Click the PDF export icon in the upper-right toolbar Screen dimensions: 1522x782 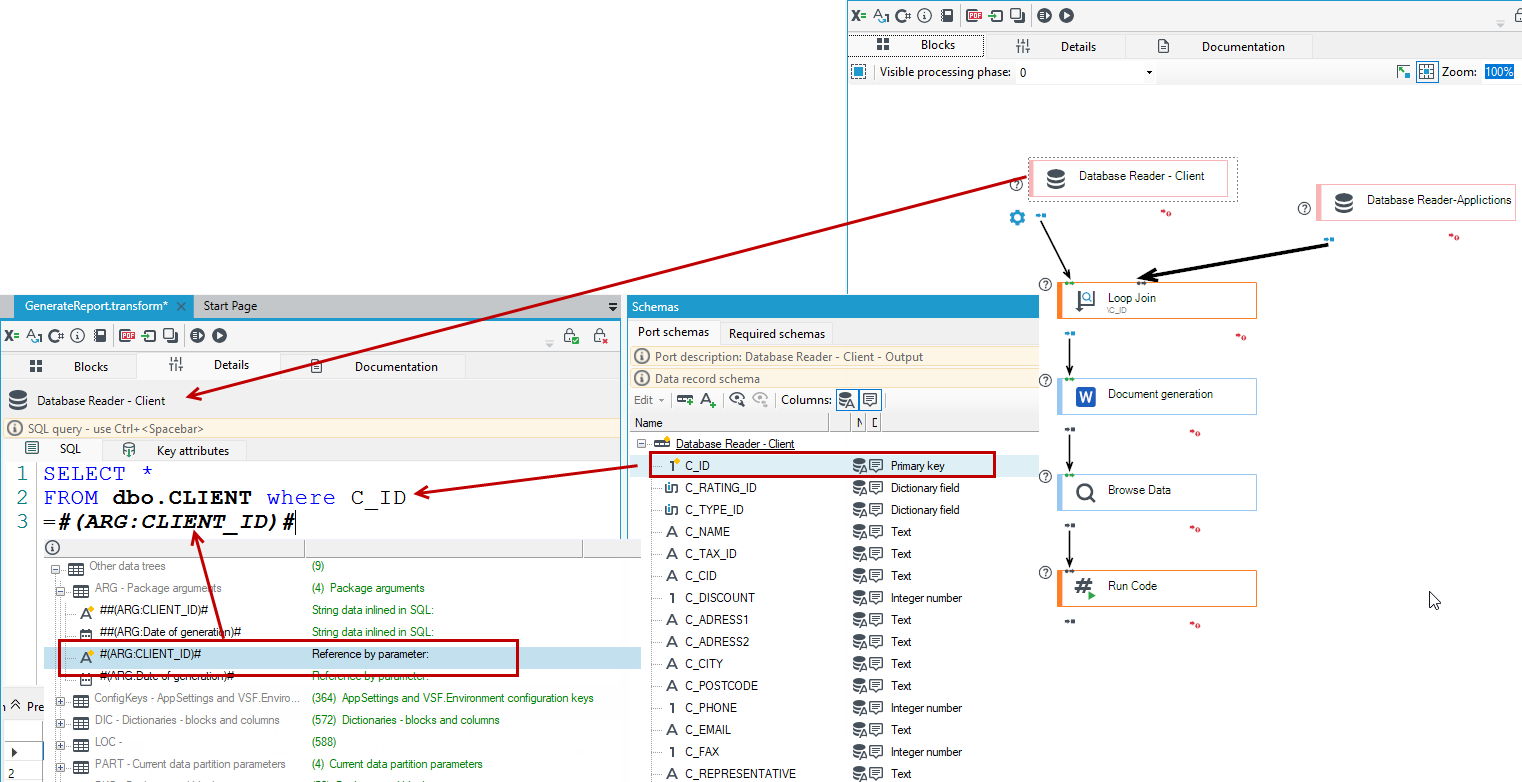click(x=974, y=15)
